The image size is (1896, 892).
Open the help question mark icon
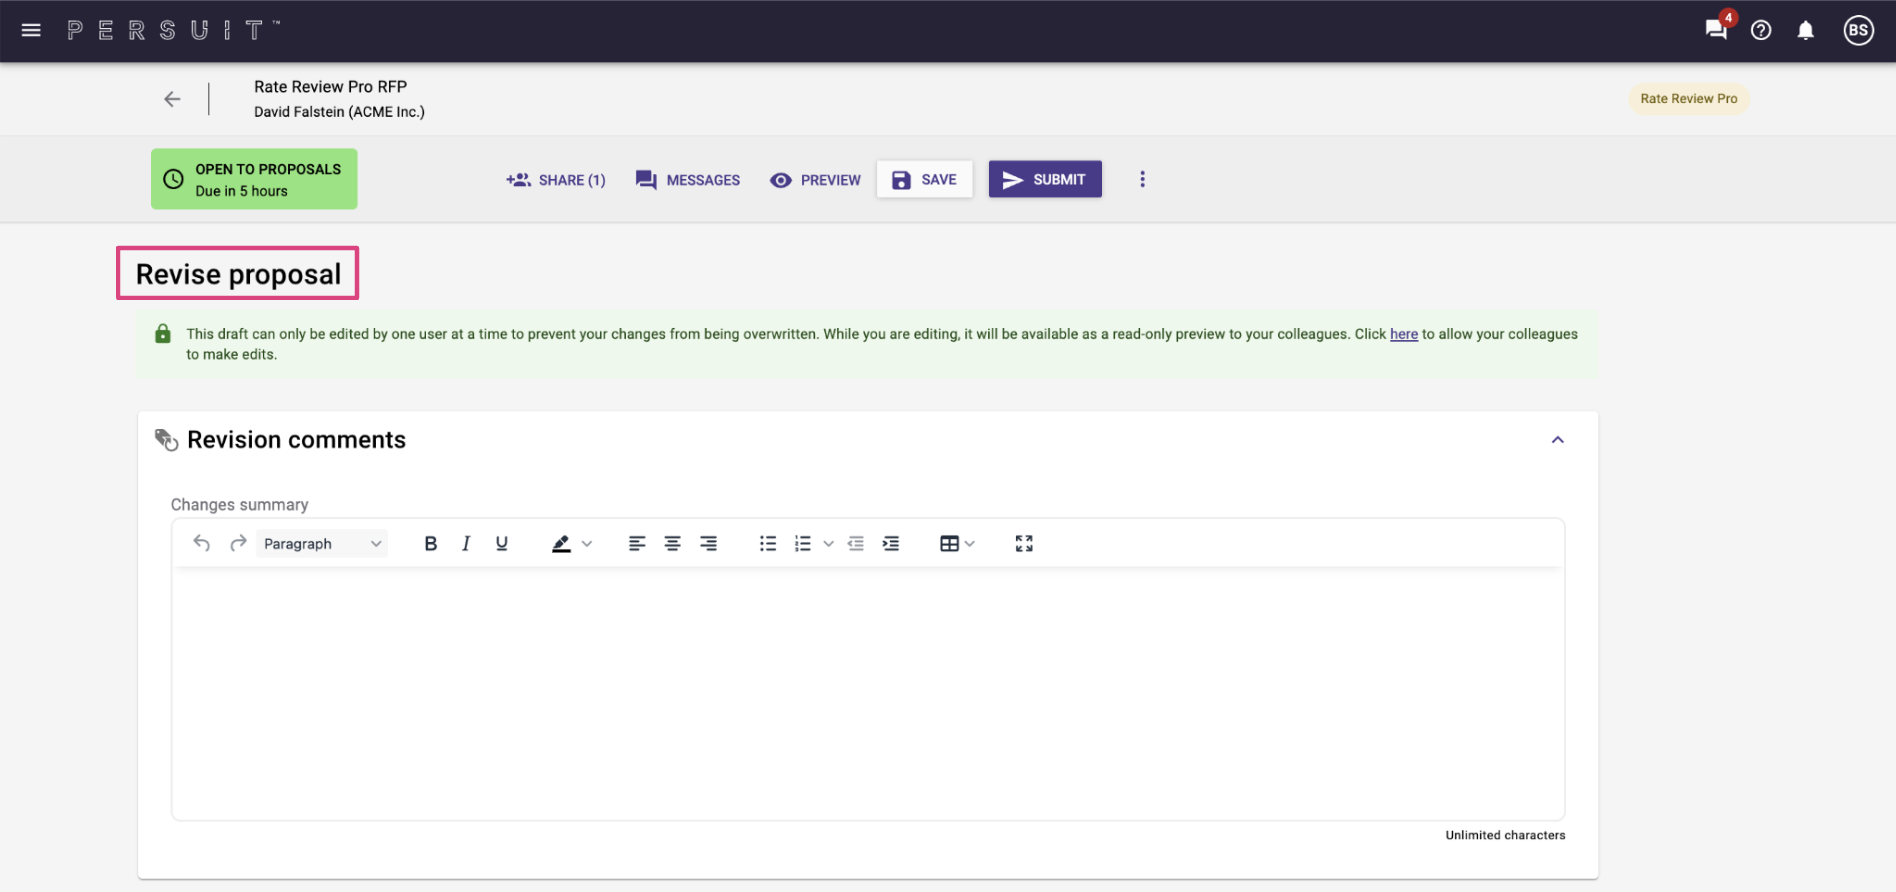click(x=1761, y=30)
